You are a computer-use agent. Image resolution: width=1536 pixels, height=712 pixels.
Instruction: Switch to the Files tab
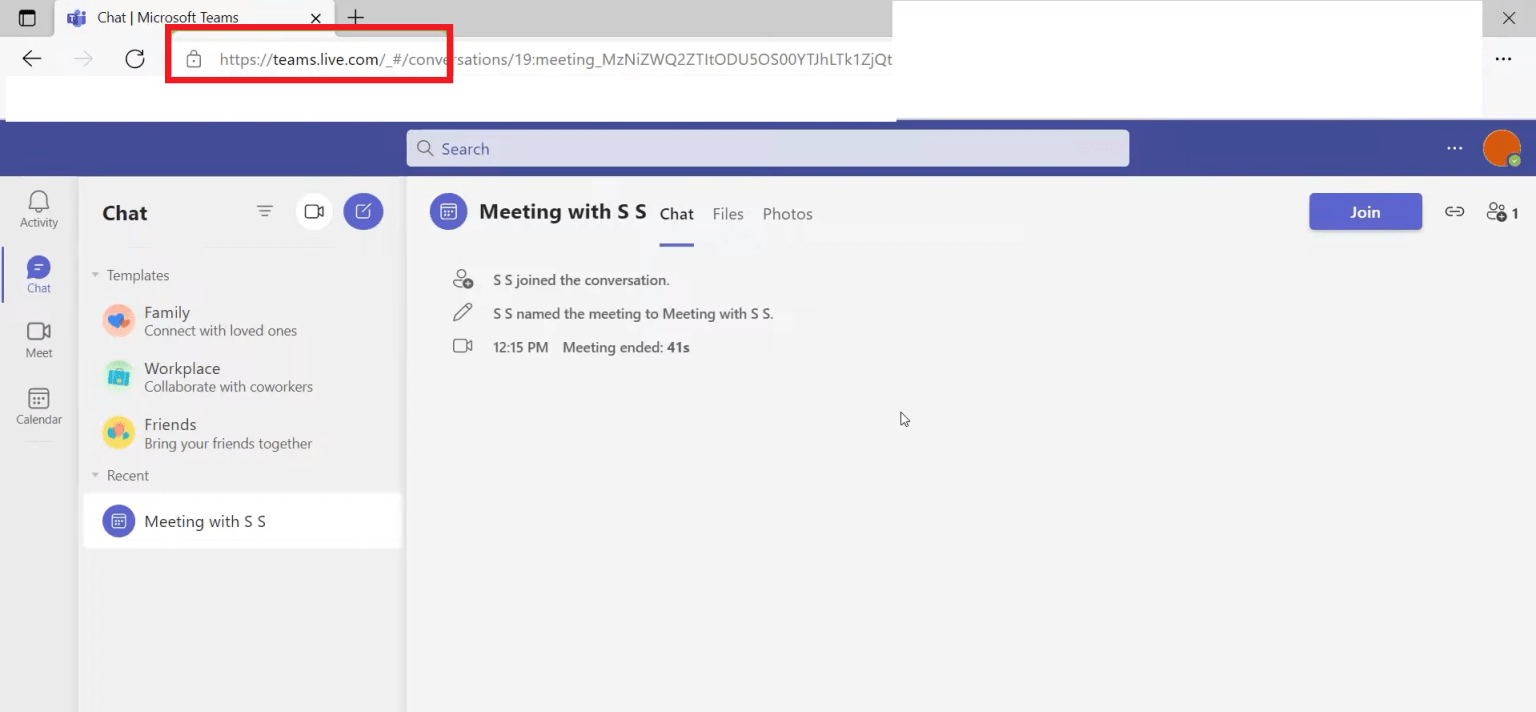tap(728, 213)
